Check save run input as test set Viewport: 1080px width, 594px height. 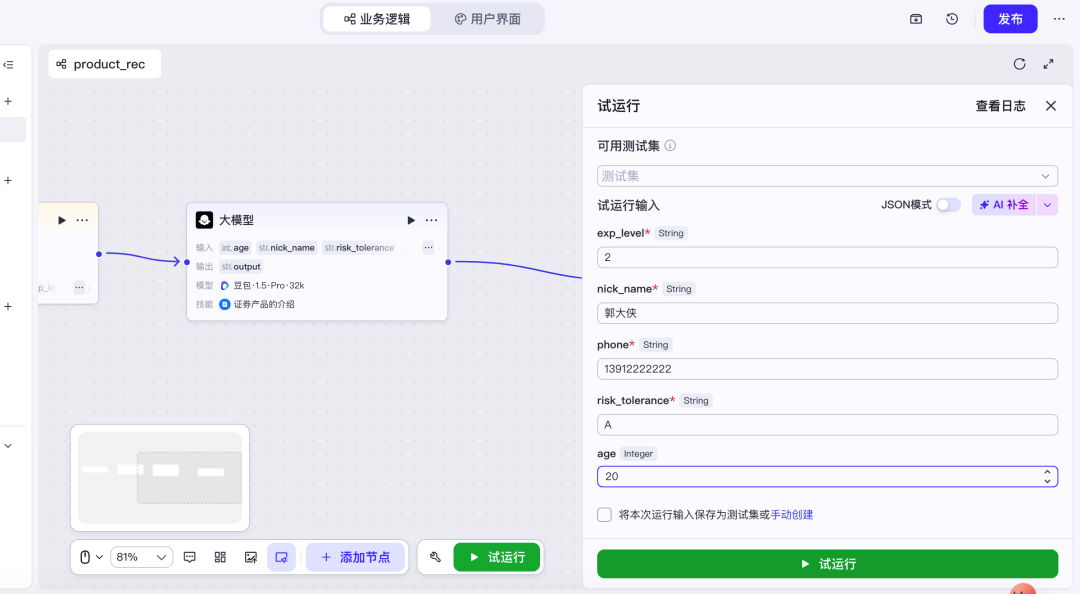pyautogui.click(x=604, y=515)
